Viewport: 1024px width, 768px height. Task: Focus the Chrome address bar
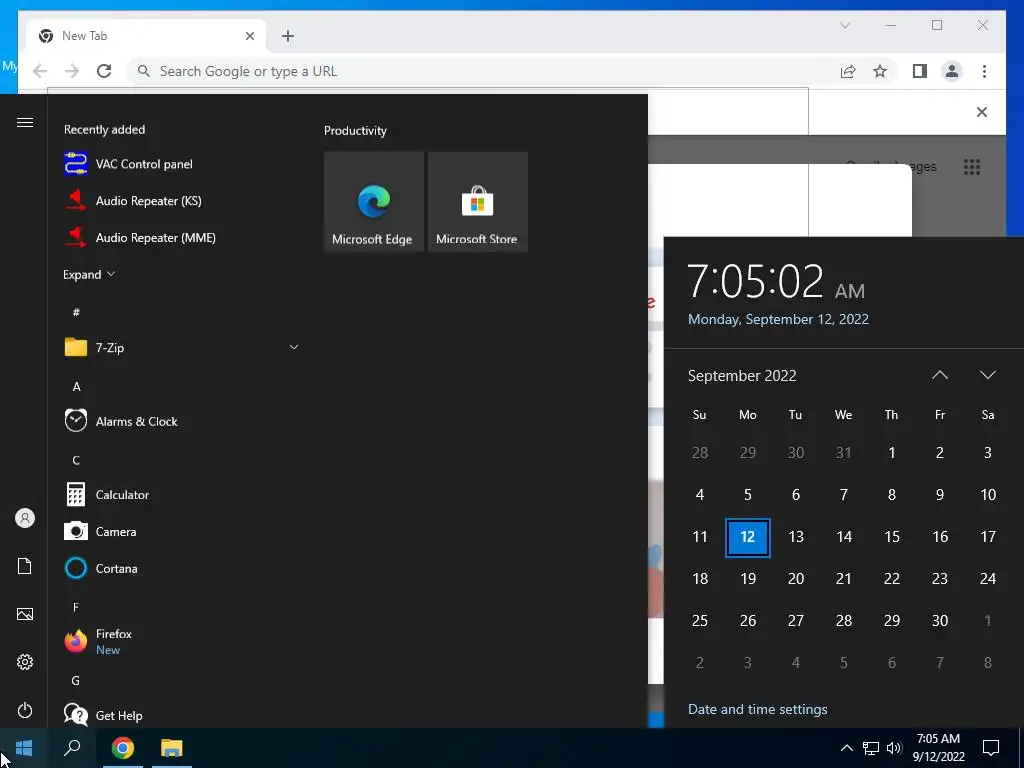click(483, 71)
